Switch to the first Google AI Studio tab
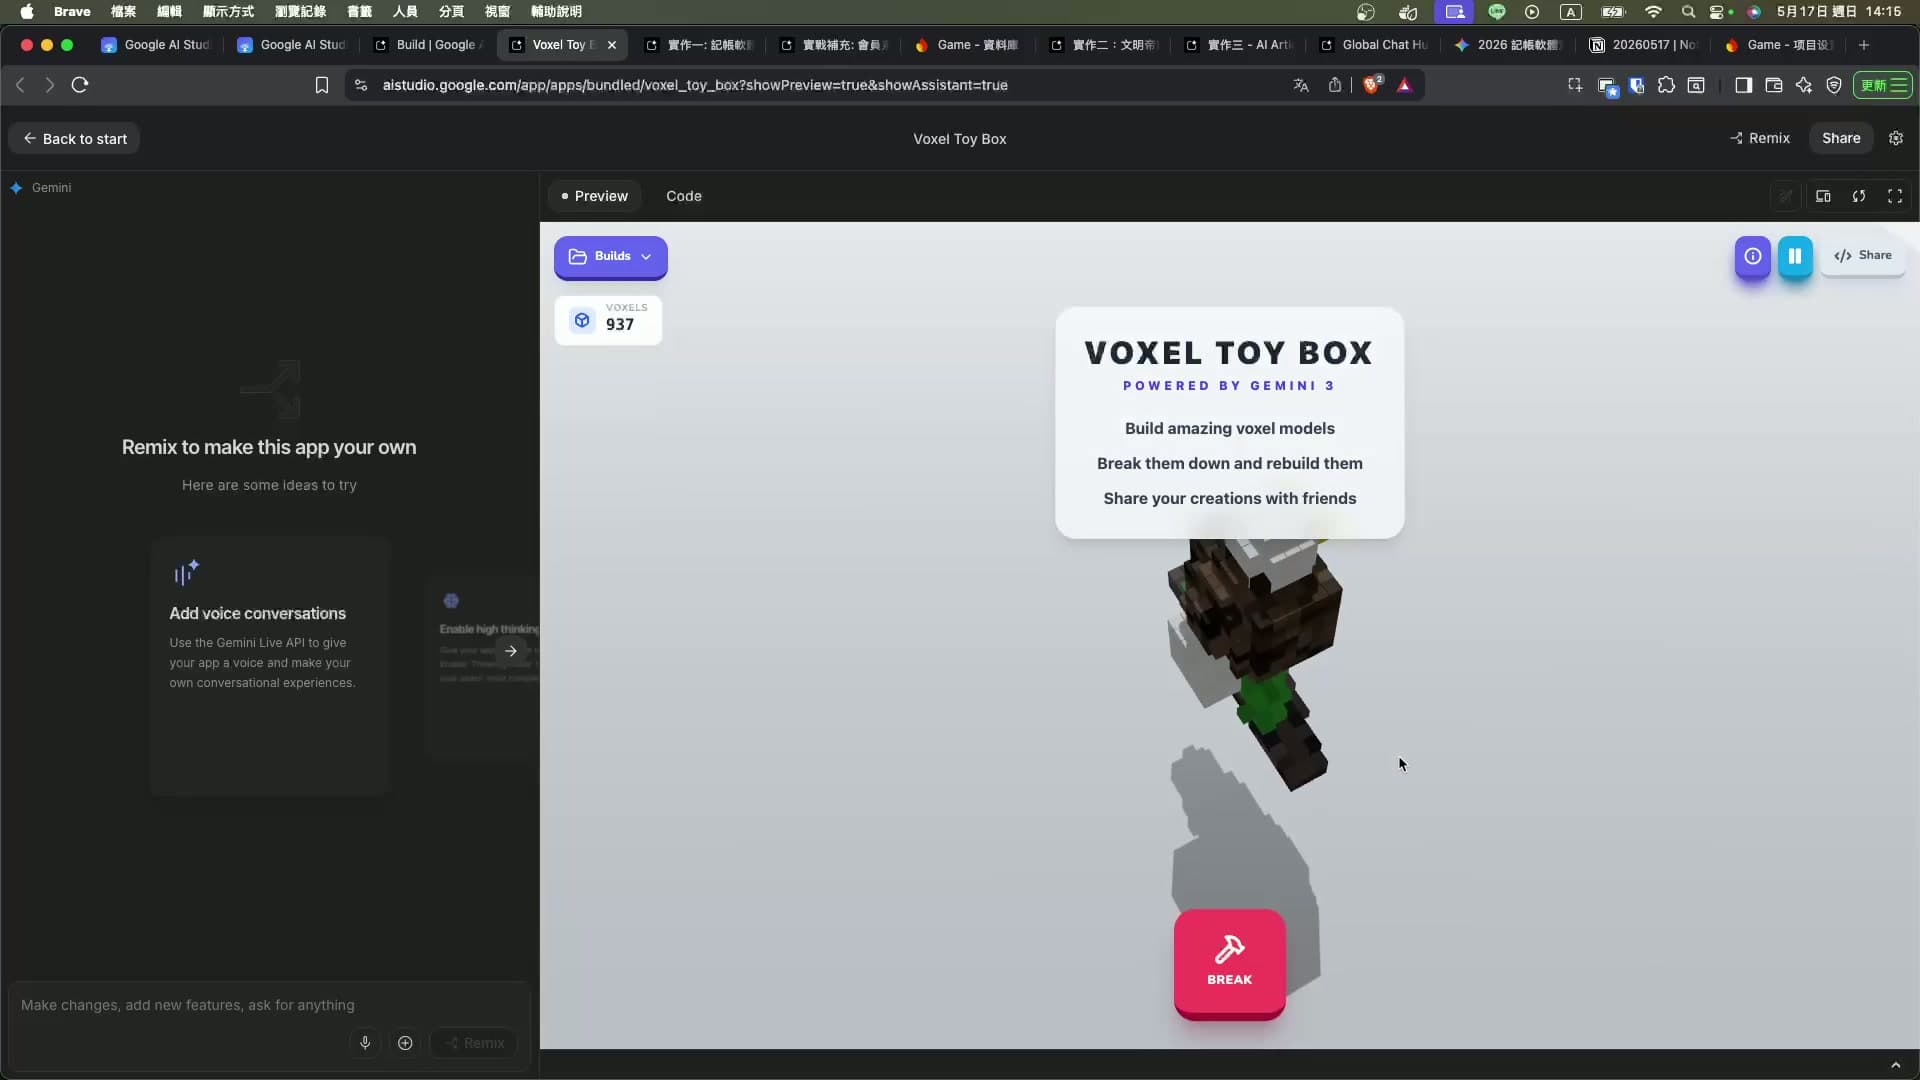Image resolution: width=1920 pixels, height=1080 pixels. pyautogui.click(x=156, y=45)
